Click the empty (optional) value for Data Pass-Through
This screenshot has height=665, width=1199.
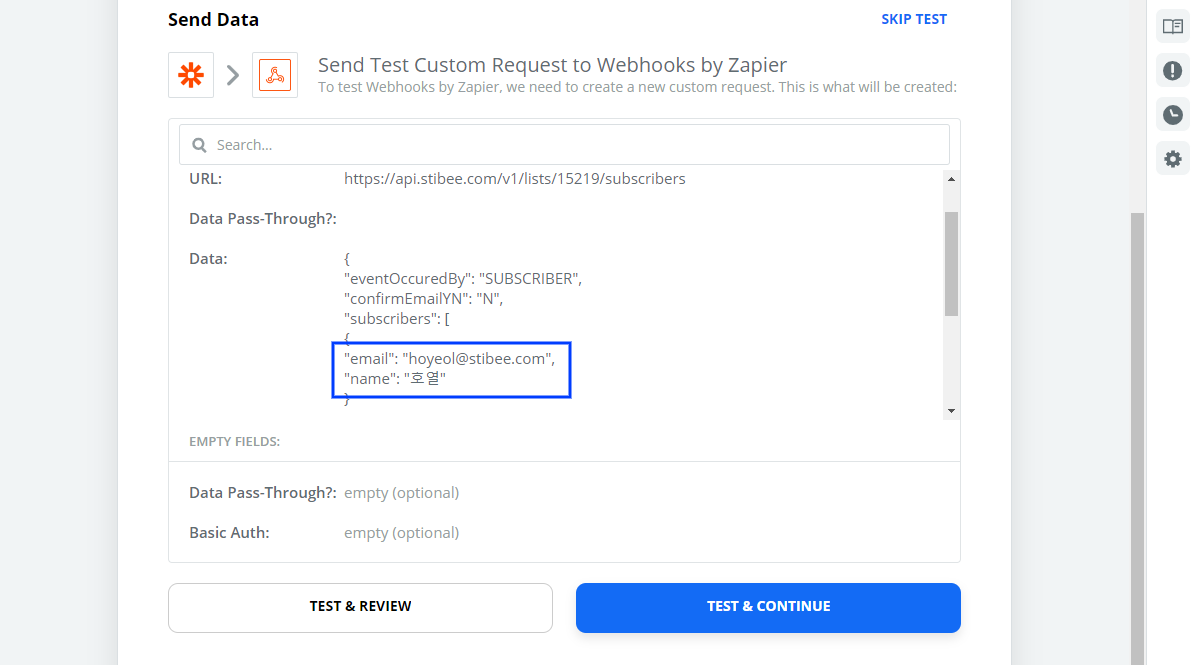coord(401,493)
